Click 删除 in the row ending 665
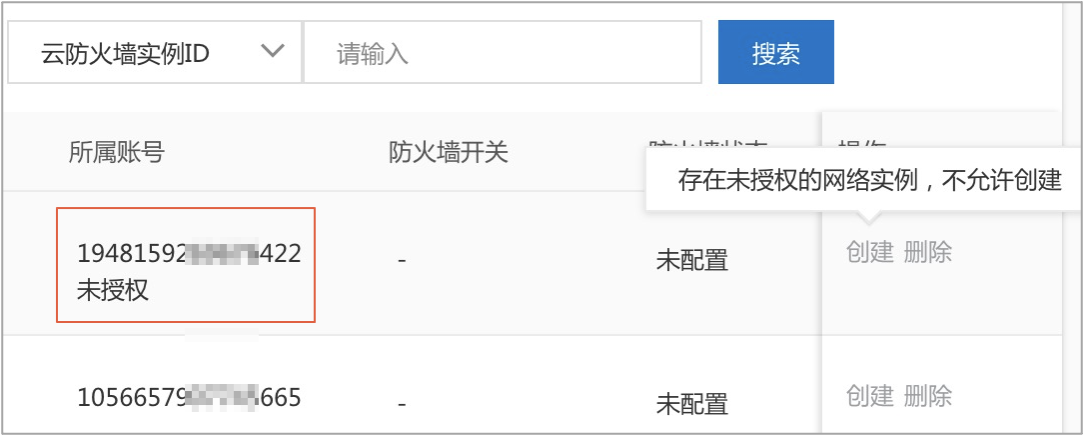 tap(928, 396)
